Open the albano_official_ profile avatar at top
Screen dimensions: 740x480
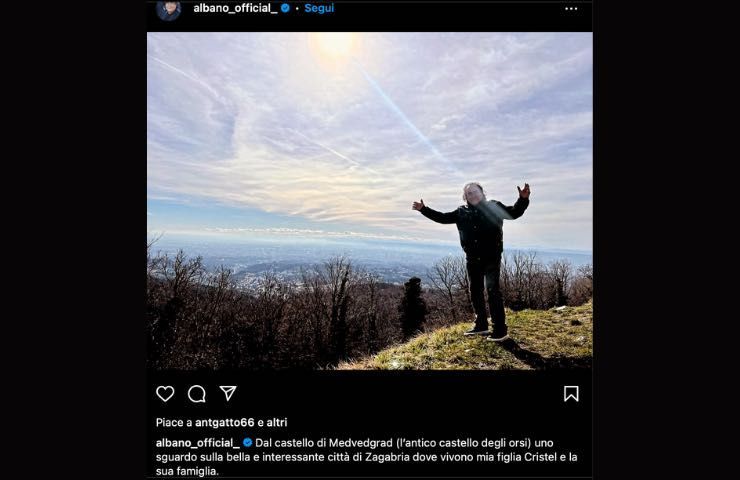click(x=168, y=9)
